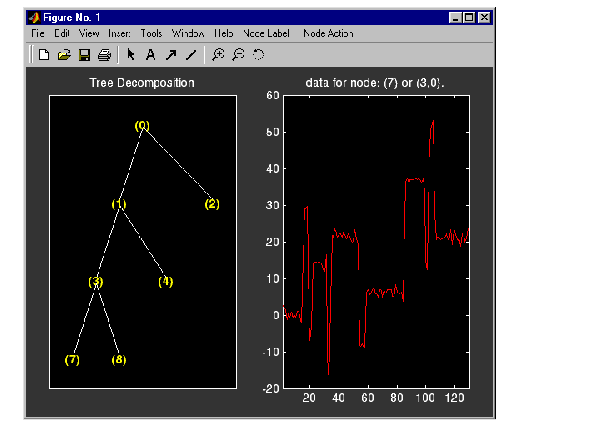Select node (3) in the tree
The height and width of the screenshot is (443, 600).
96,282
